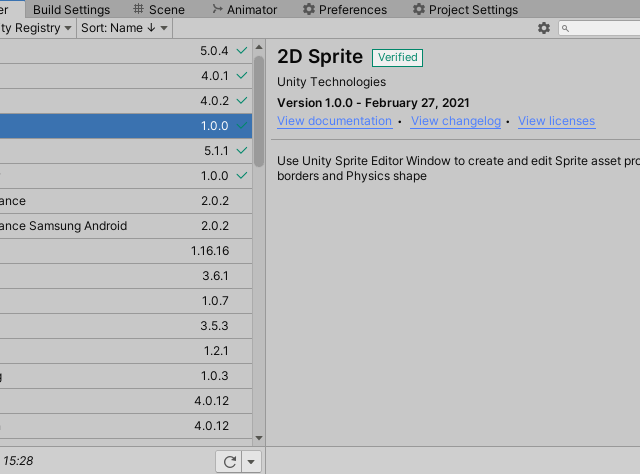The width and height of the screenshot is (640, 474).
Task: Click the Unity Technologies author text
Action: pos(331,82)
